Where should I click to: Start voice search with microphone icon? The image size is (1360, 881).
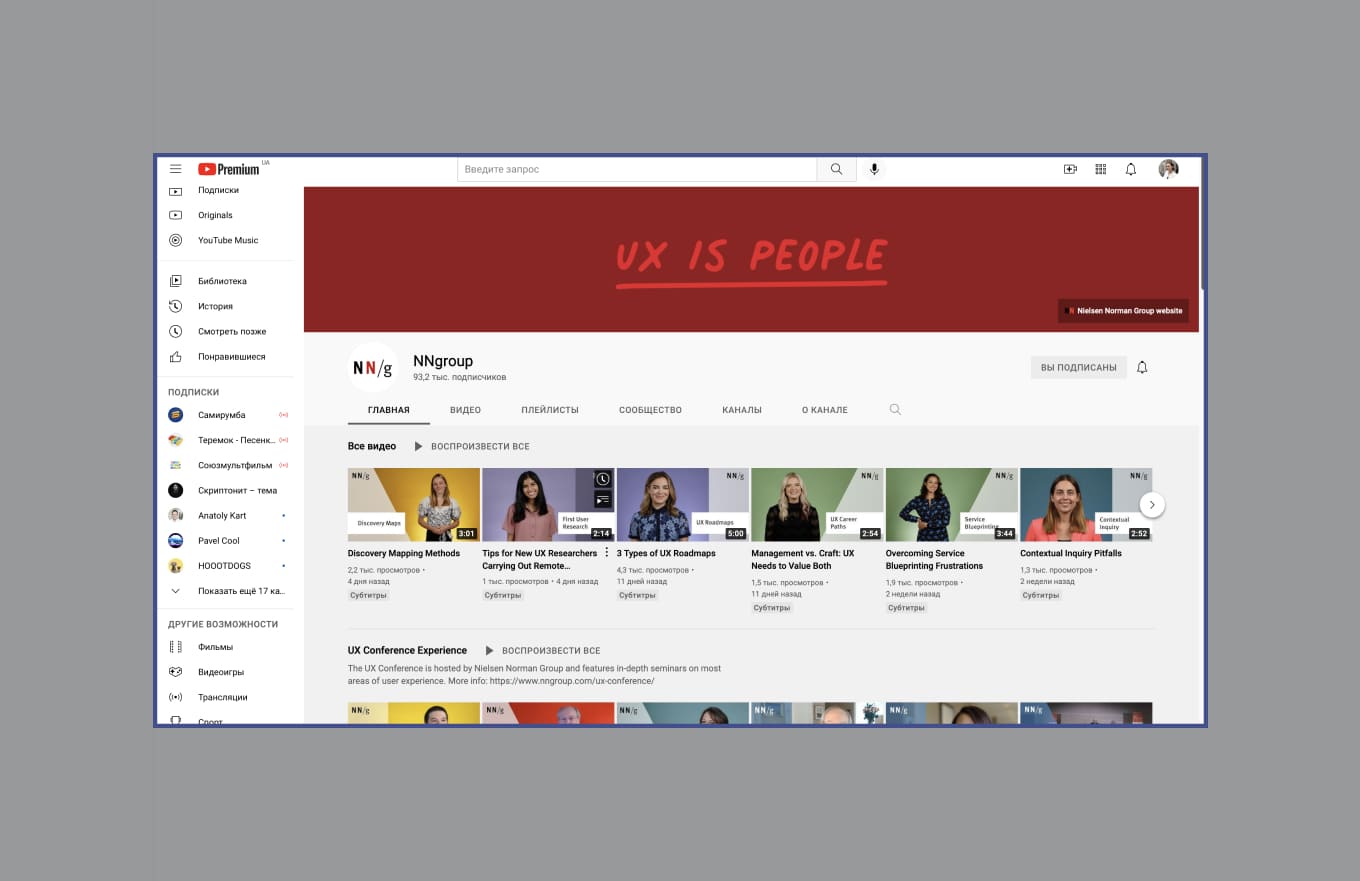coord(874,170)
